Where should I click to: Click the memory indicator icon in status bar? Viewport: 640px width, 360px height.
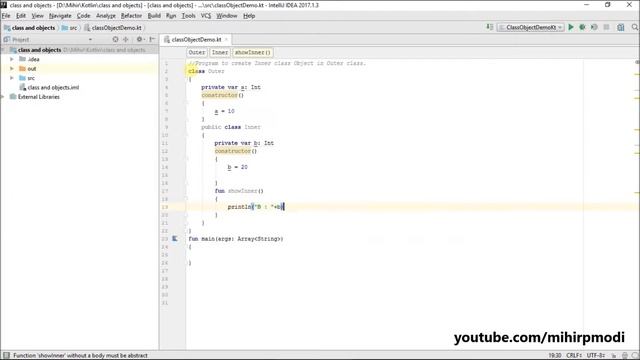tap(635, 356)
